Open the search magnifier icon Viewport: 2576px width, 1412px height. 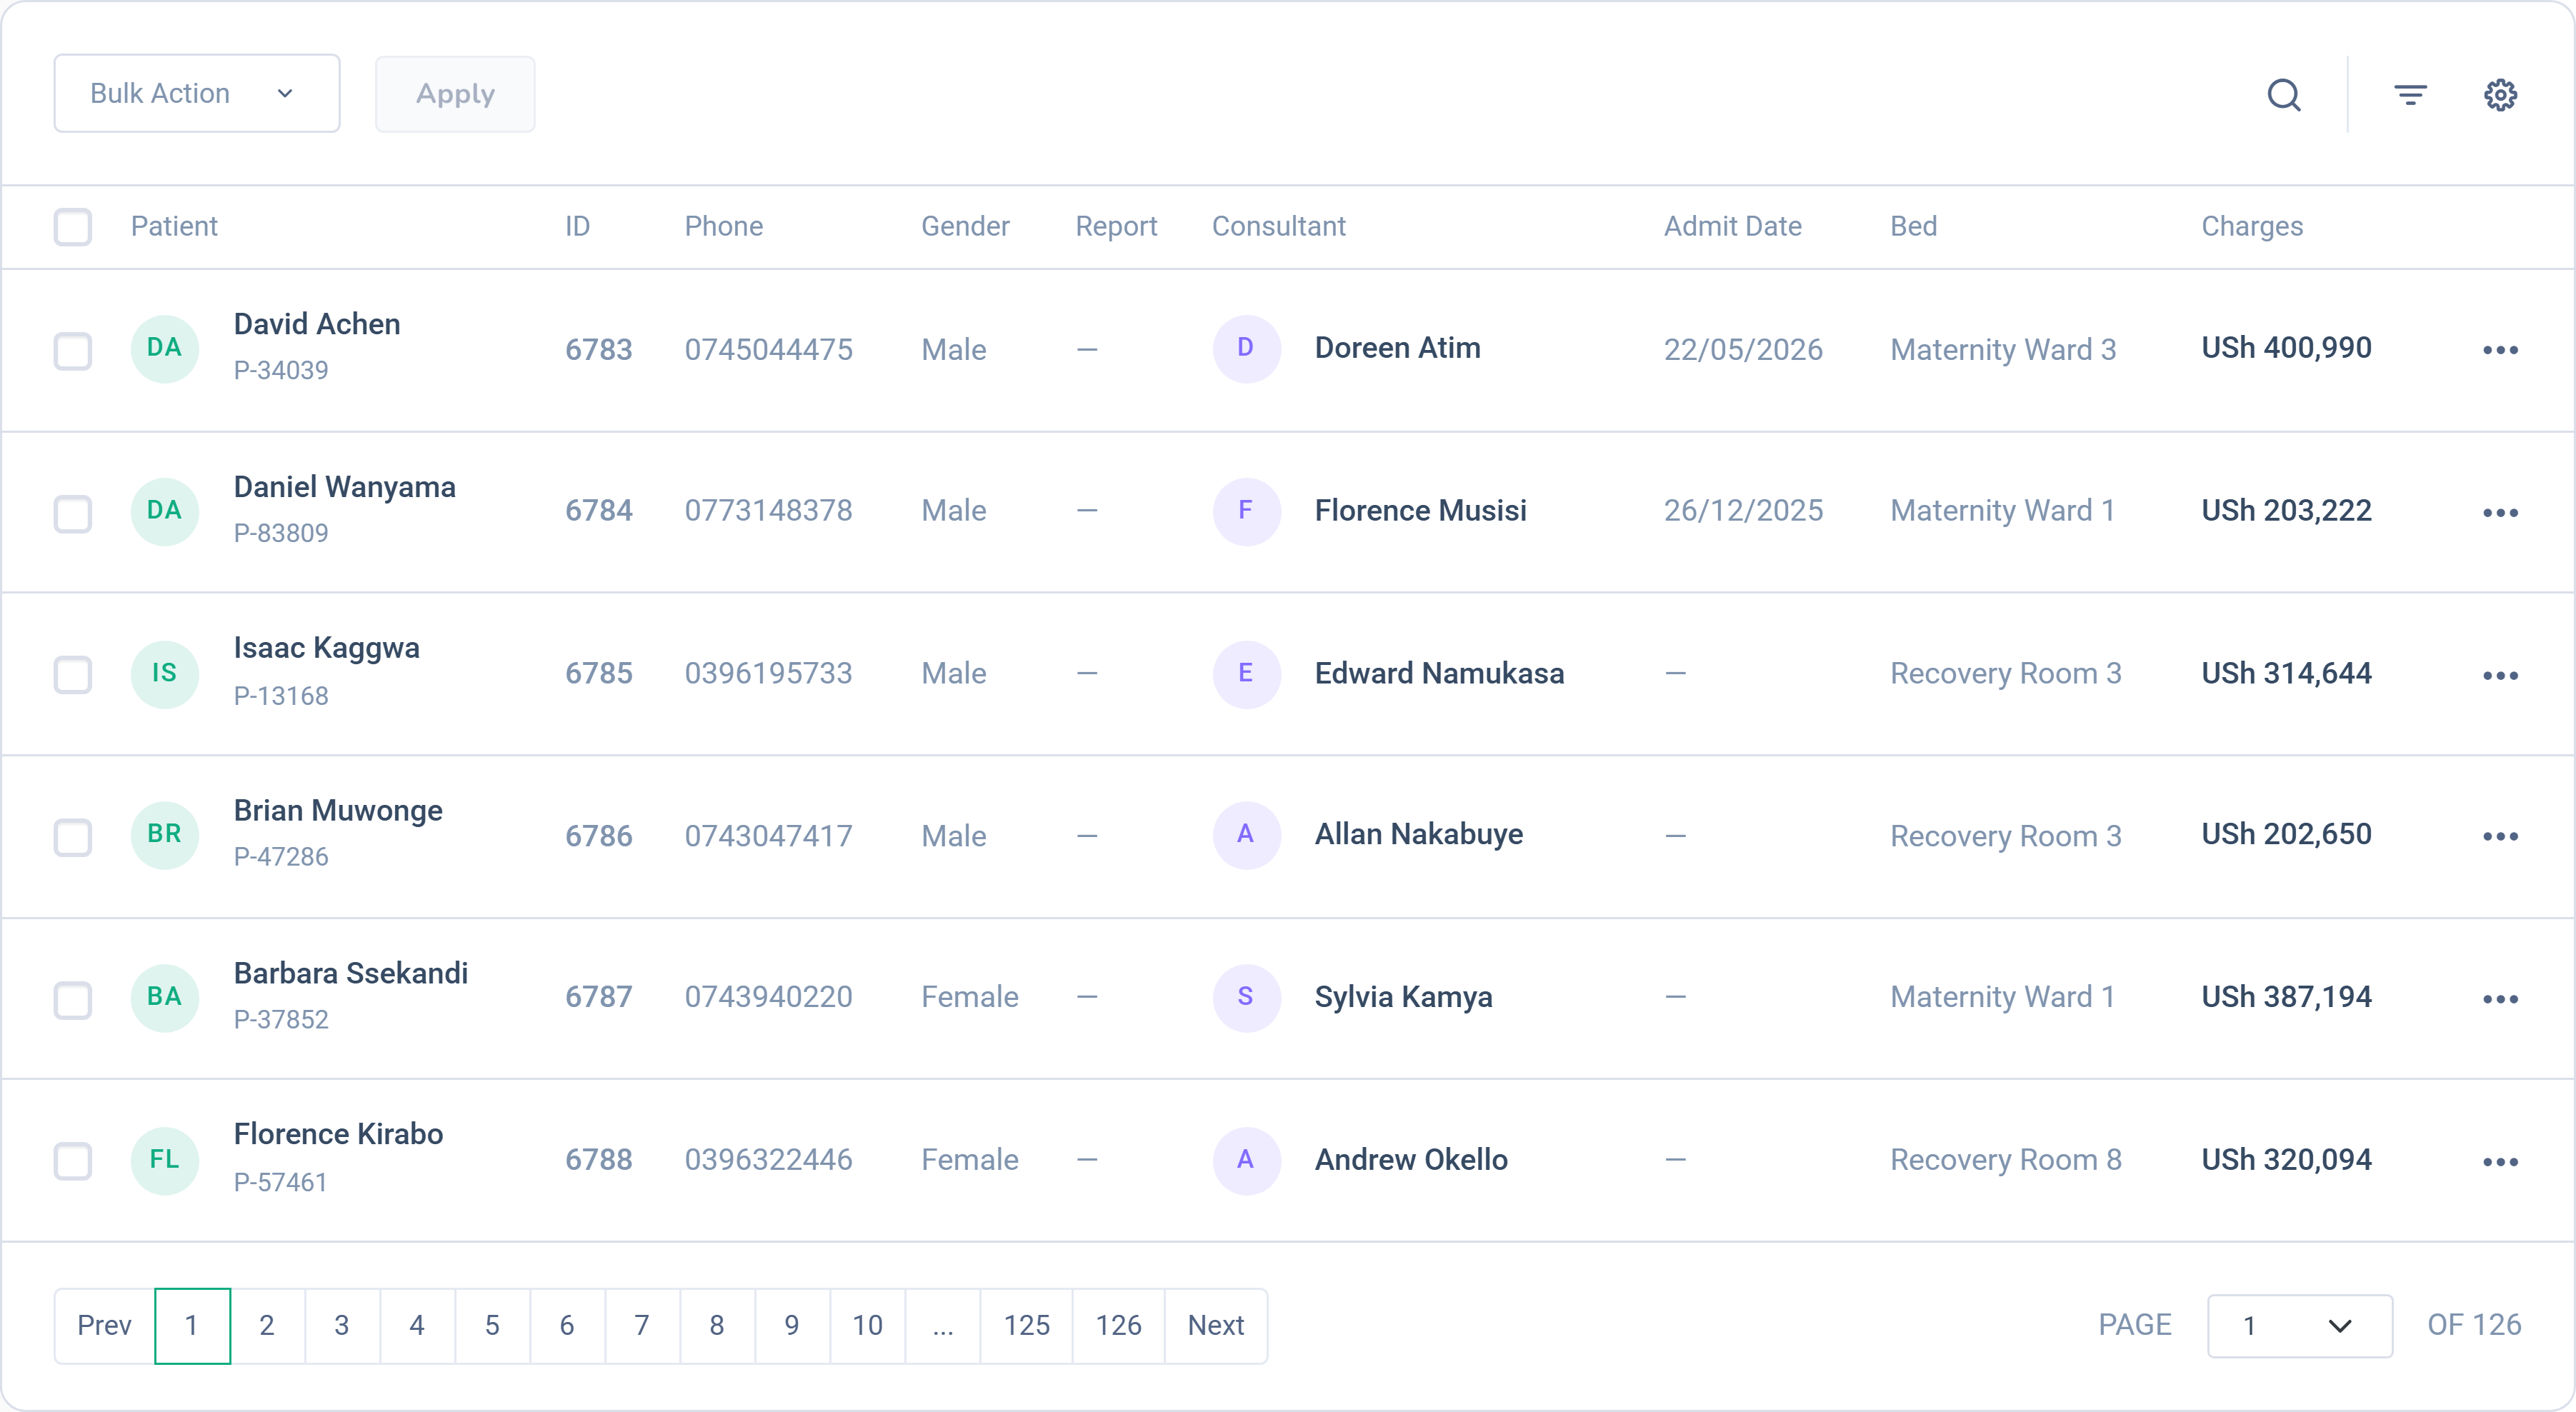2284,95
